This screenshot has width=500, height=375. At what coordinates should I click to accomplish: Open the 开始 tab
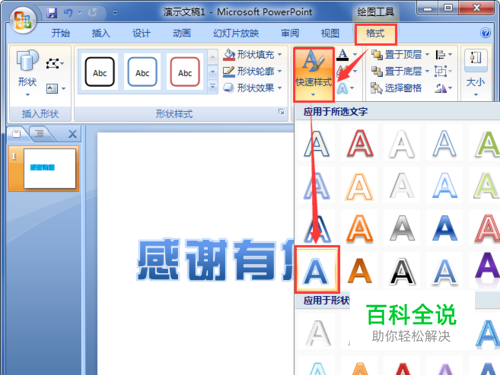(x=60, y=33)
